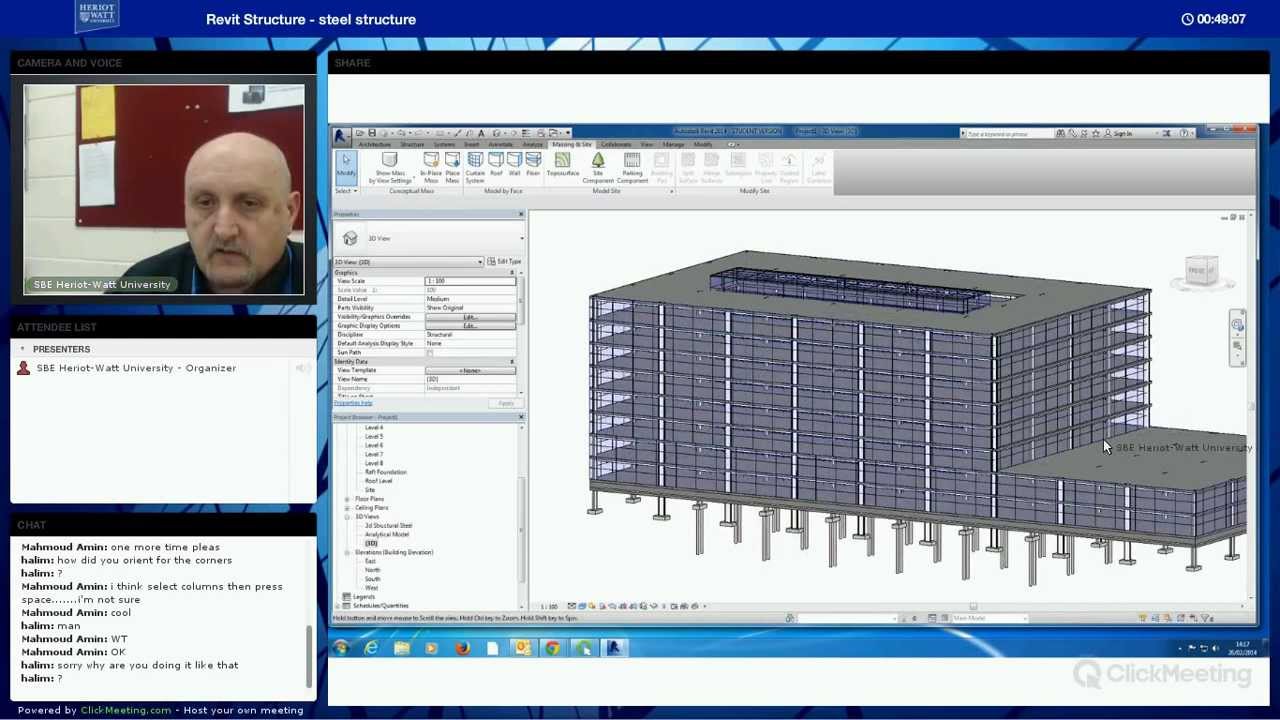Pick the Site Component tree icon
Viewport: 1280px width, 720px height.
[x=598, y=161]
